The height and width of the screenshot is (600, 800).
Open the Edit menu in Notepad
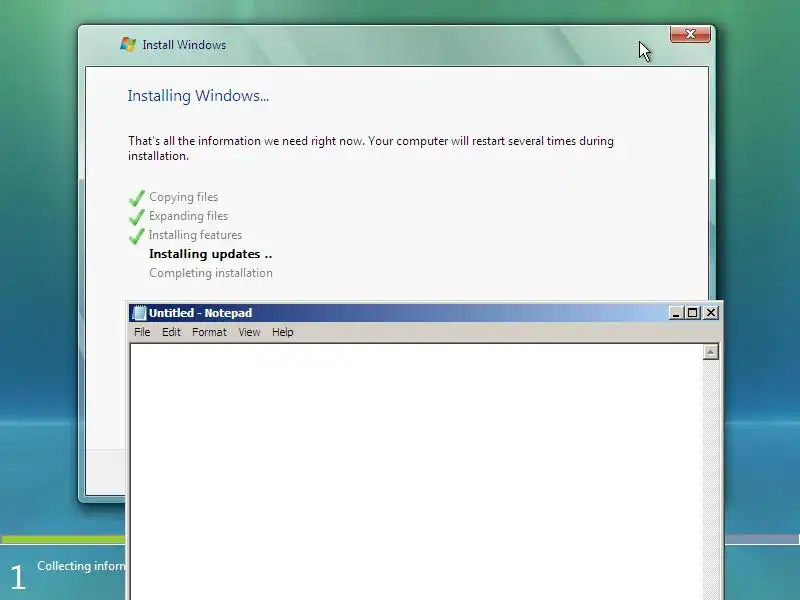click(171, 332)
